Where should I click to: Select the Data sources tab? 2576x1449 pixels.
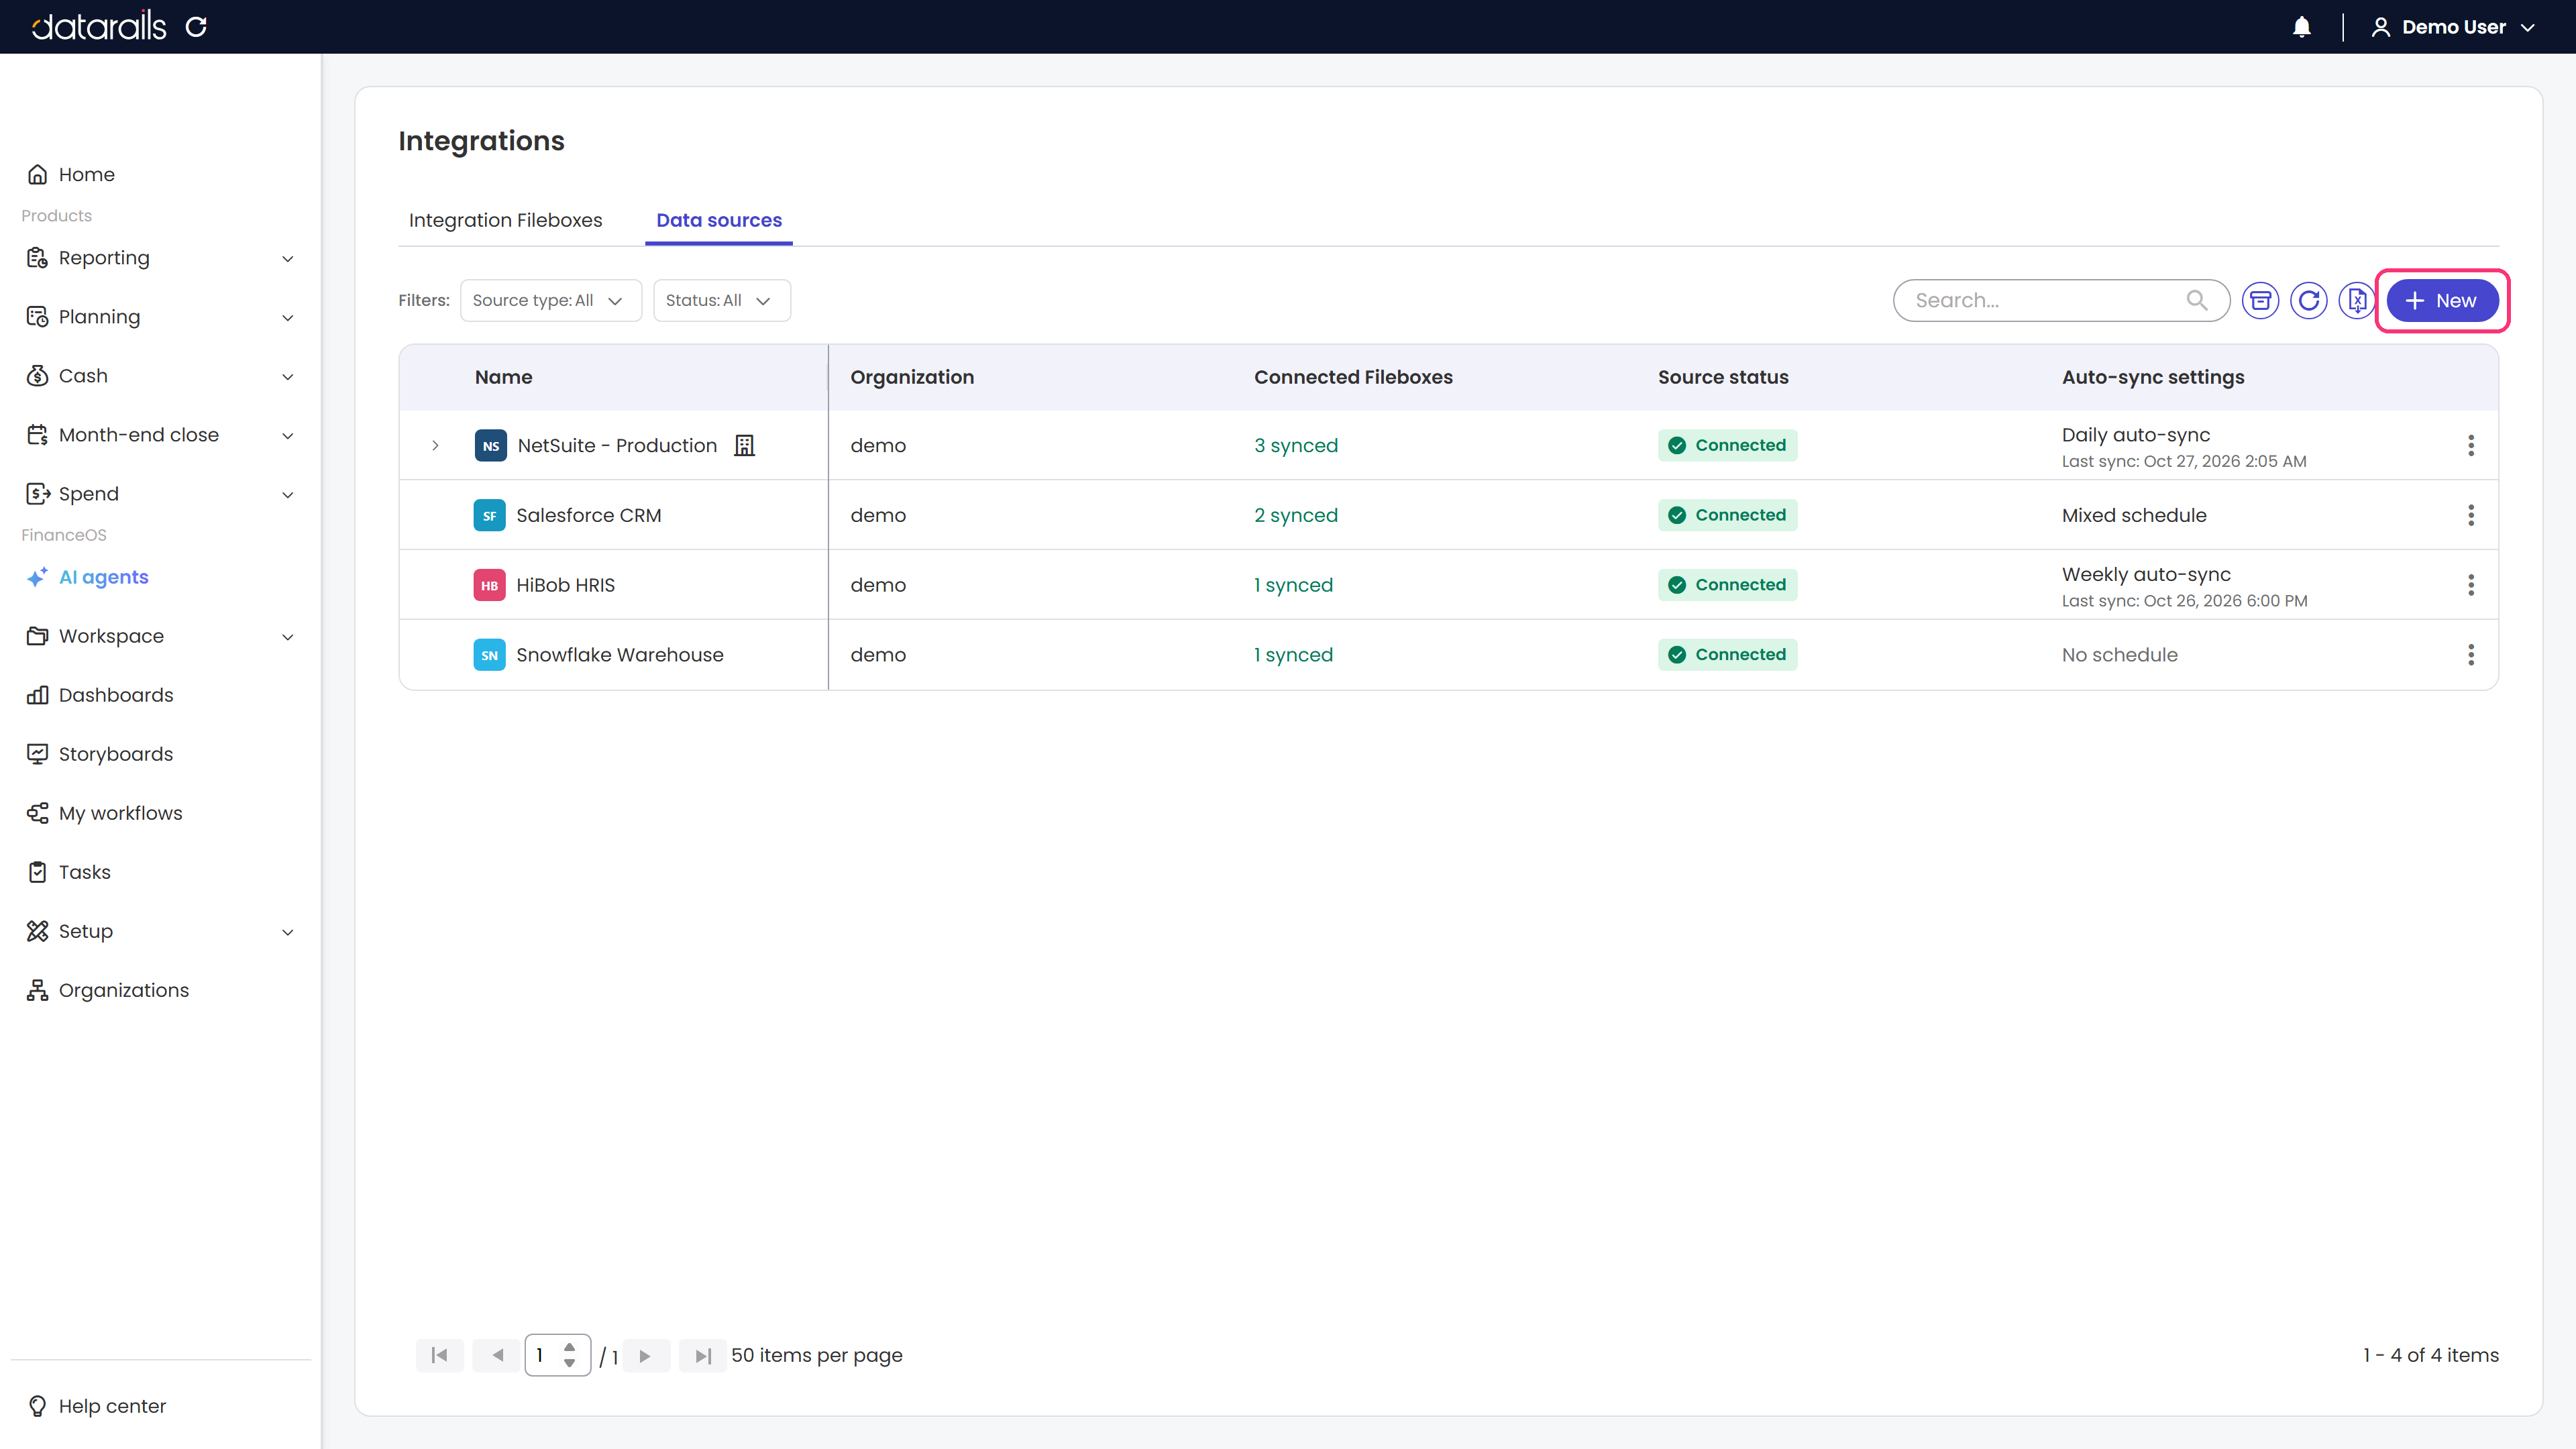(x=718, y=220)
